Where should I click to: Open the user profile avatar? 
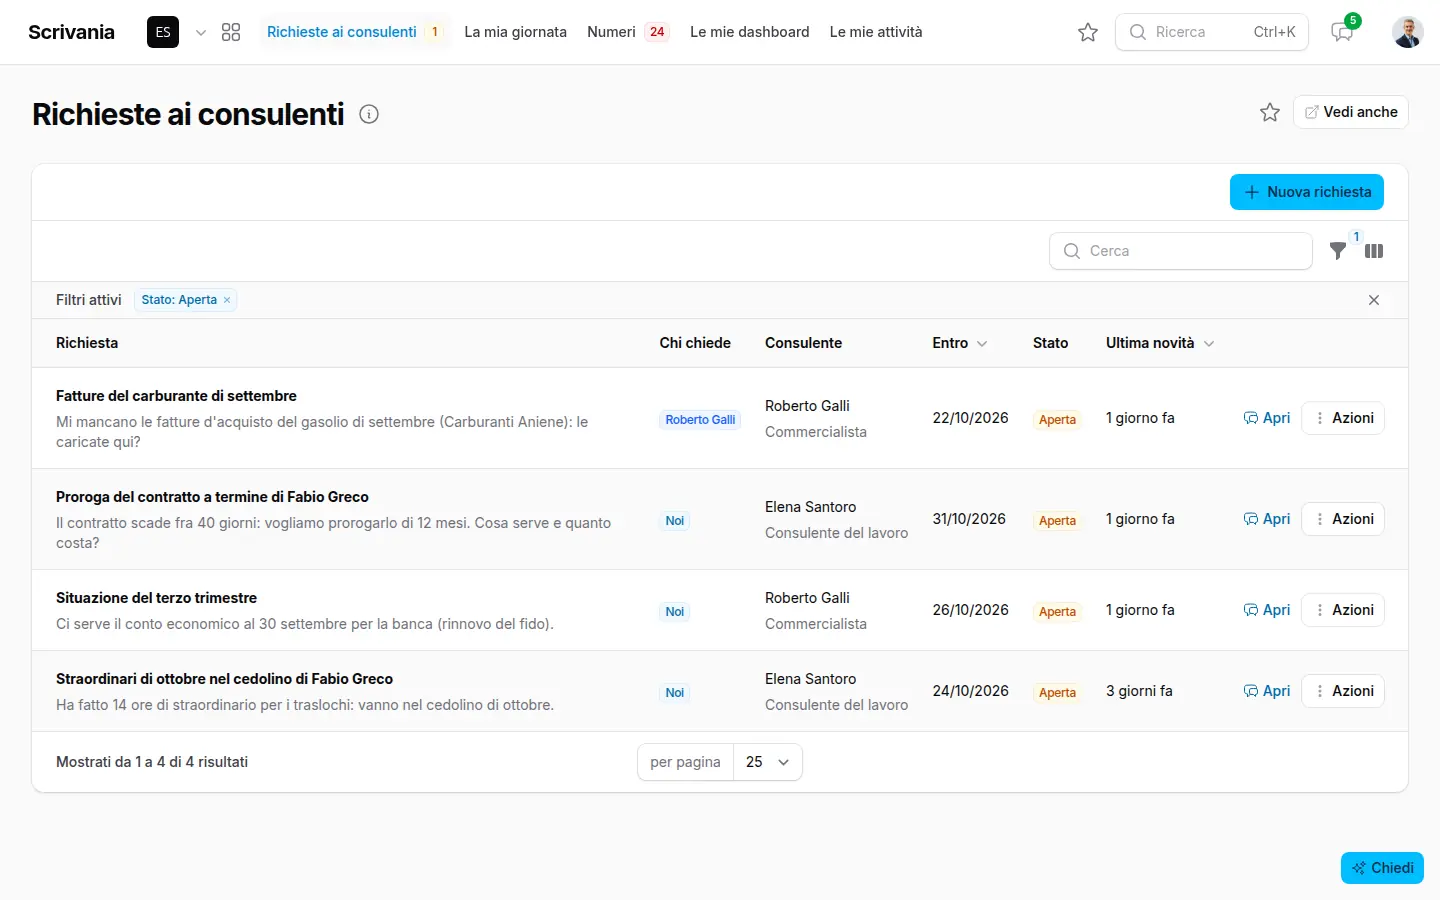[x=1408, y=32]
